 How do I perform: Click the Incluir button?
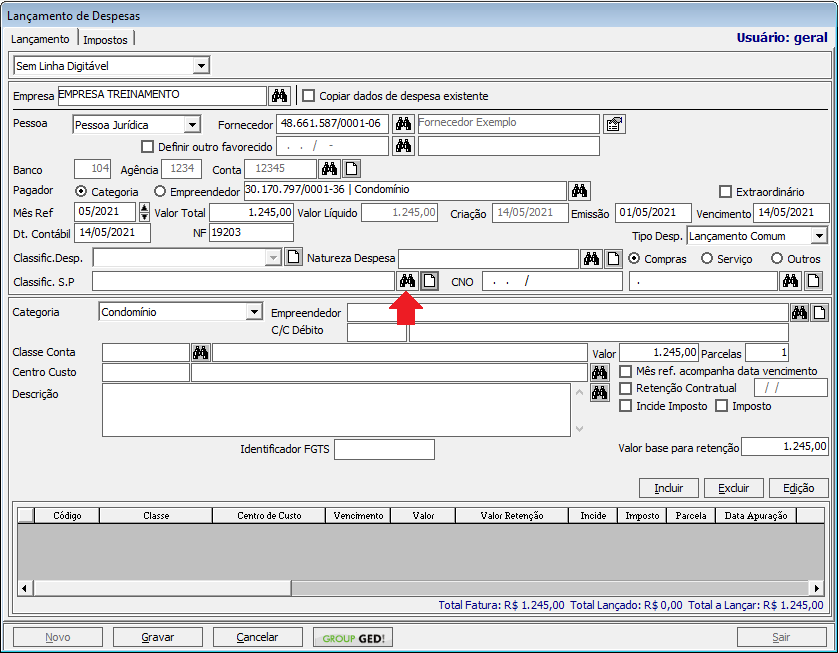pos(669,488)
